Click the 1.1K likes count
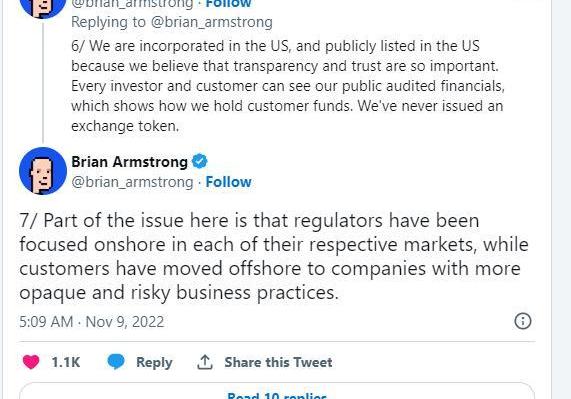The width and height of the screenshot is (571, 399). click(66, 362)
